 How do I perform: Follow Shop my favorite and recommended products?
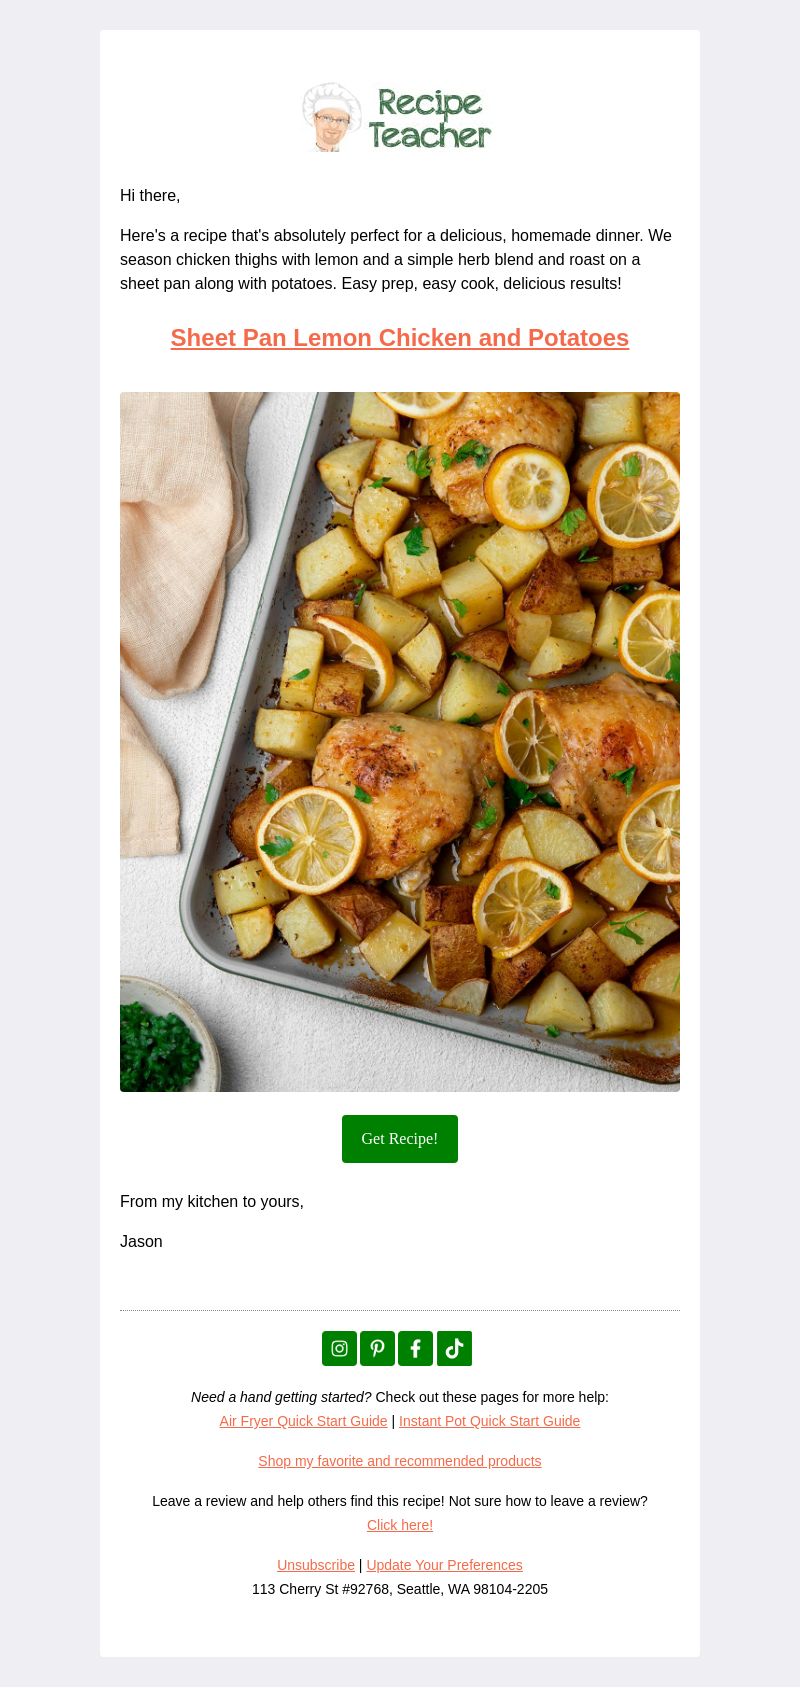pos(400,1461)
